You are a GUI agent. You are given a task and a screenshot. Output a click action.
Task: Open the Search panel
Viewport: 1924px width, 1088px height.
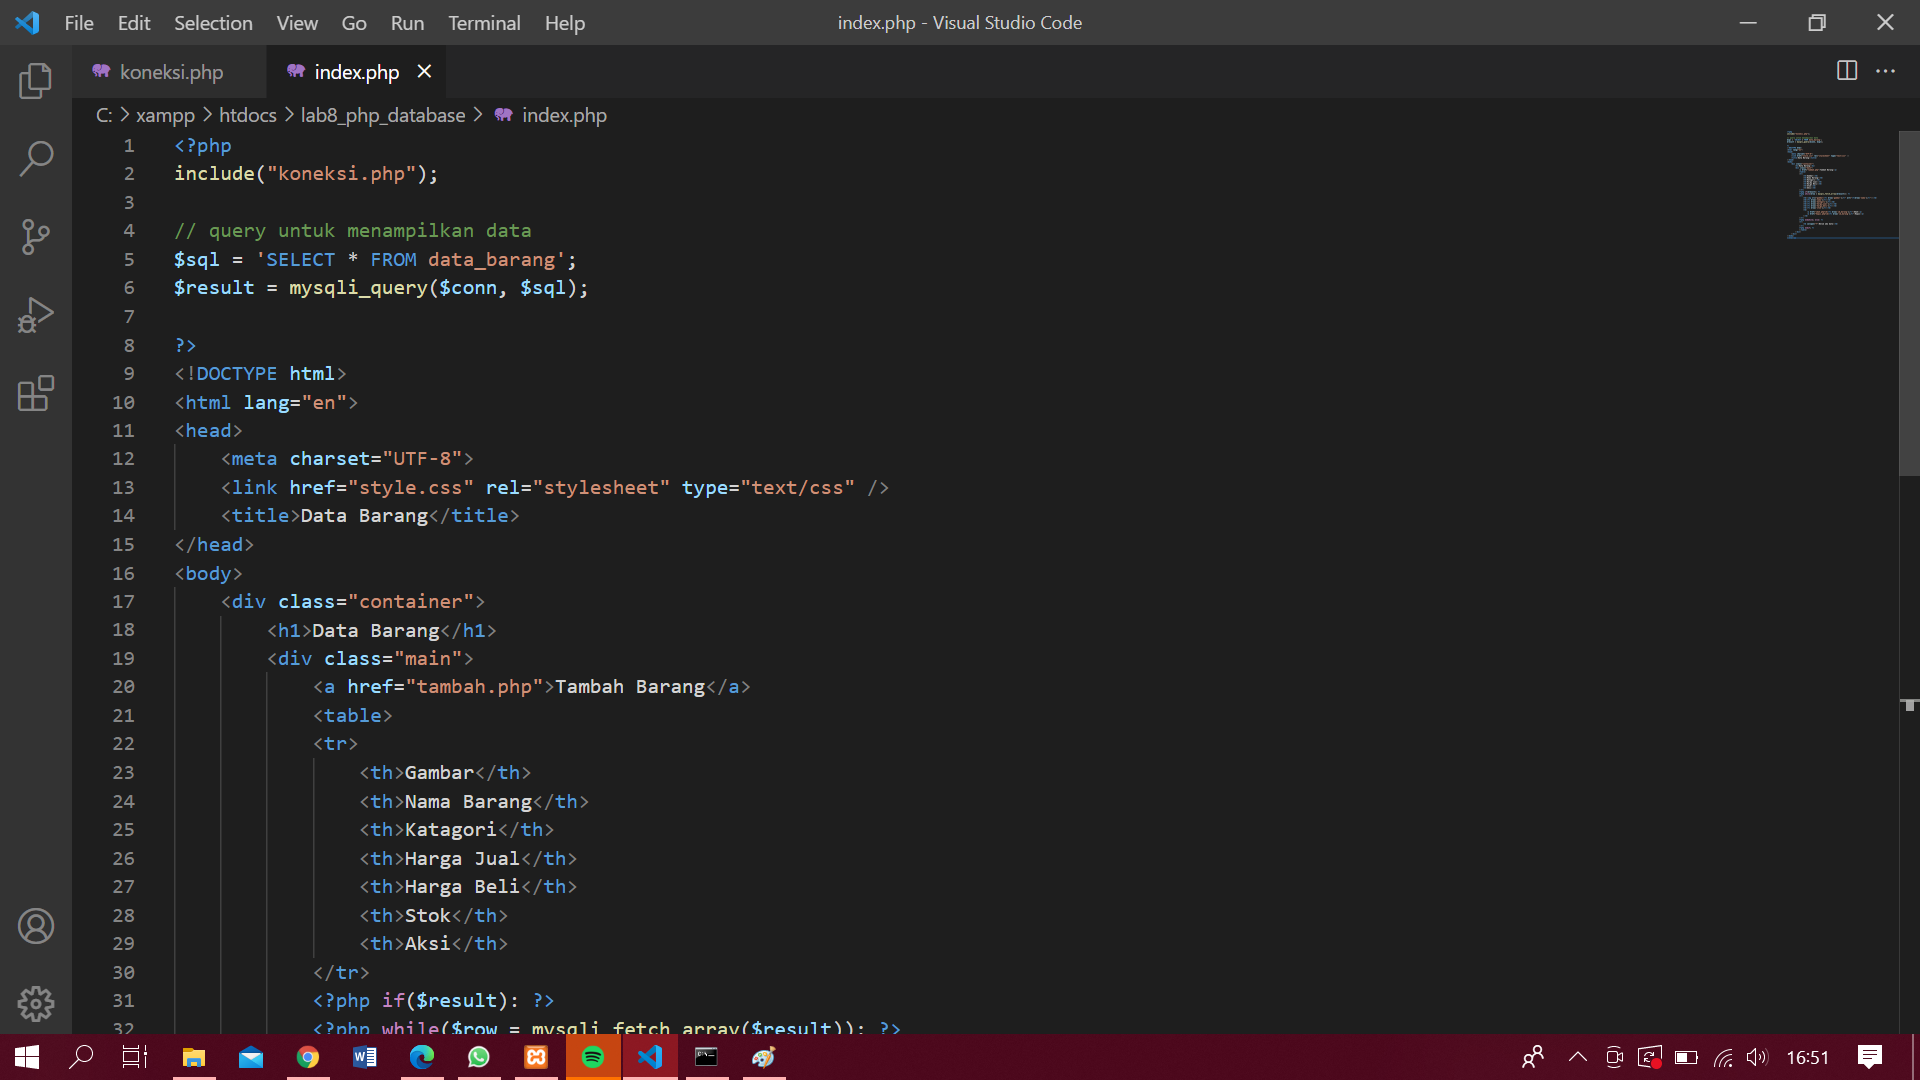(x=36, y=158)
